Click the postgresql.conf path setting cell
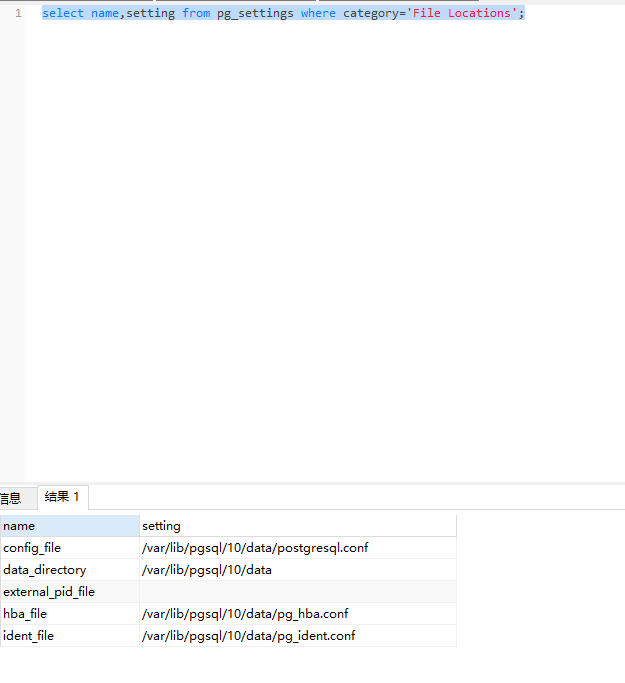Image resolution: width=625 pixels, height=683 pixels. coord(298,548)
